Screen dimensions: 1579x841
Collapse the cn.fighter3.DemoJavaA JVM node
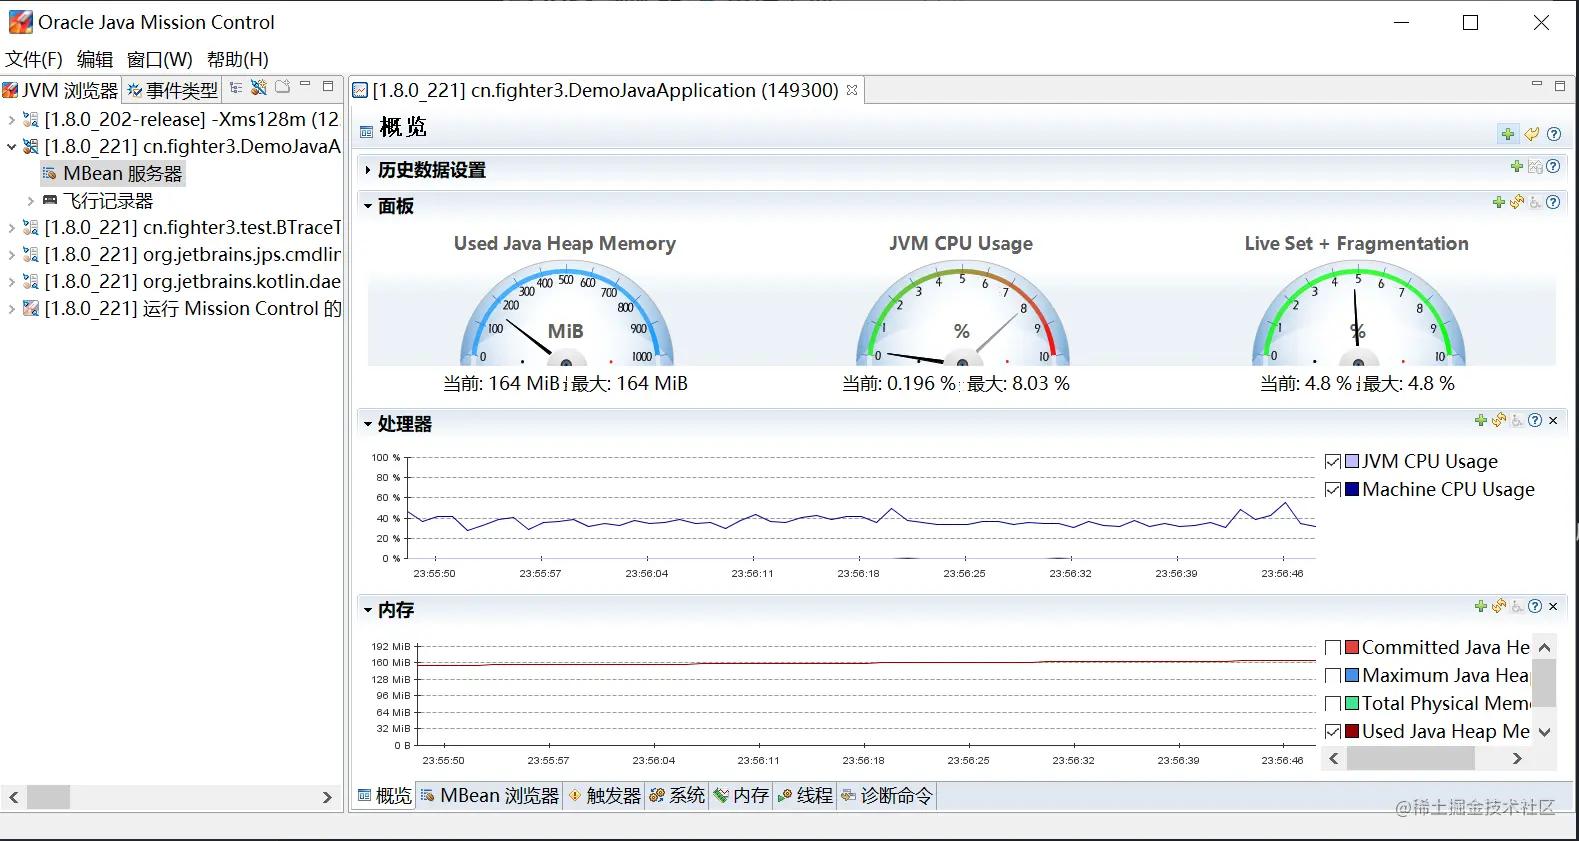pyautogui.click(x=11, y=146)
